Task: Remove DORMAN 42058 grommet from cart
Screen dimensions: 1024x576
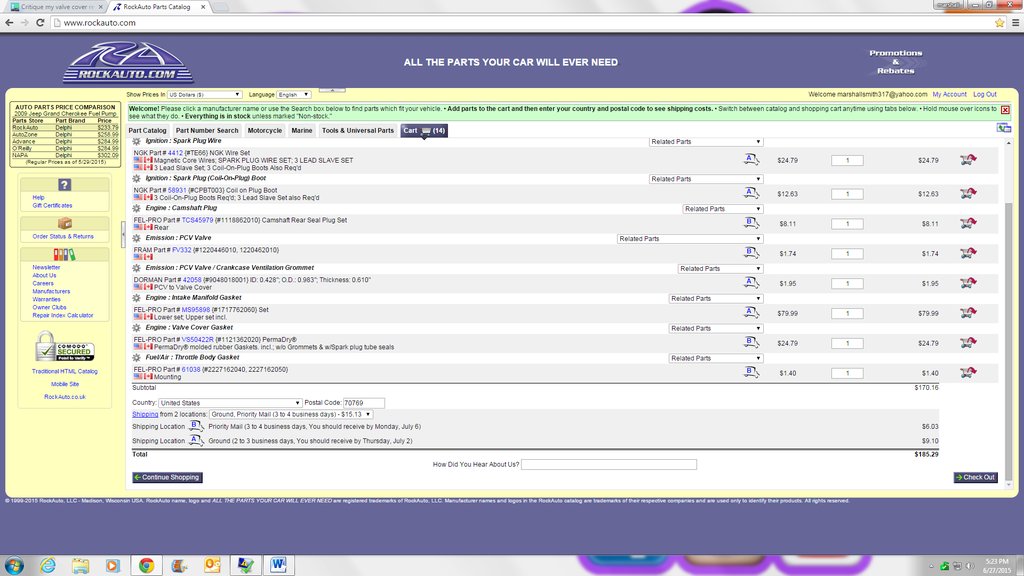Action: [x=968, y=283]
